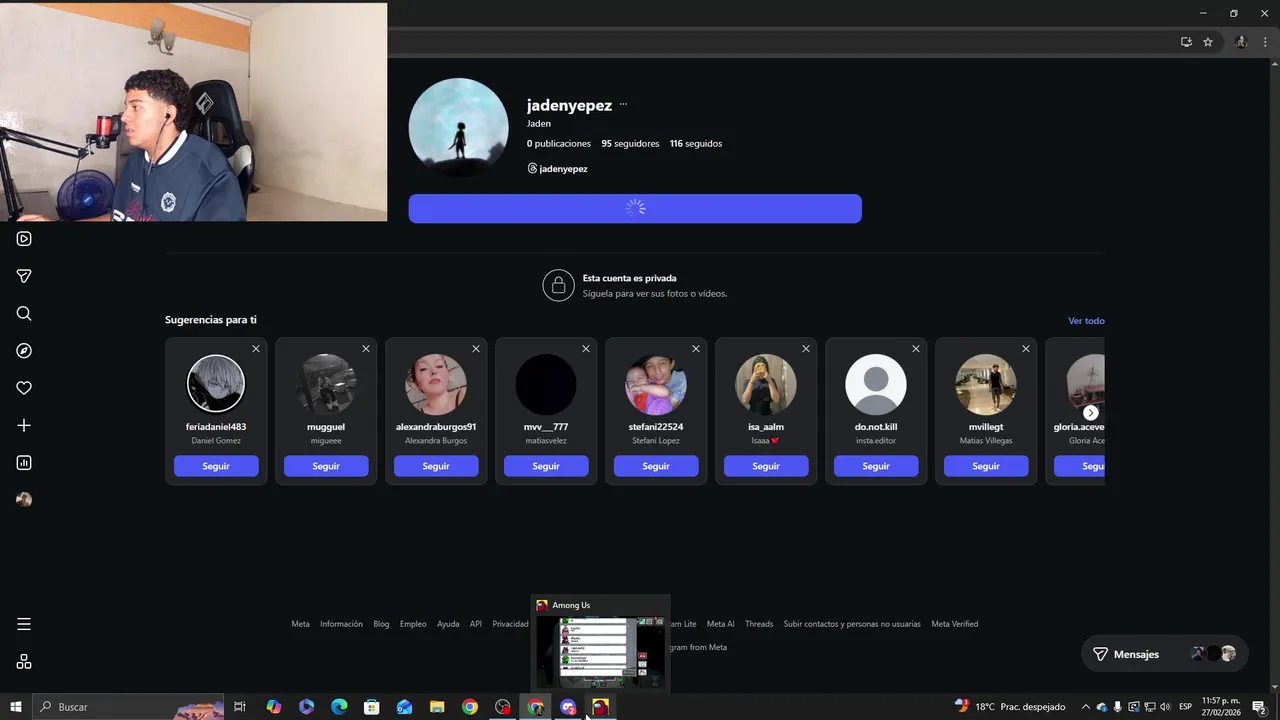Open Explore compass icon in sidebar

point(24,351)
